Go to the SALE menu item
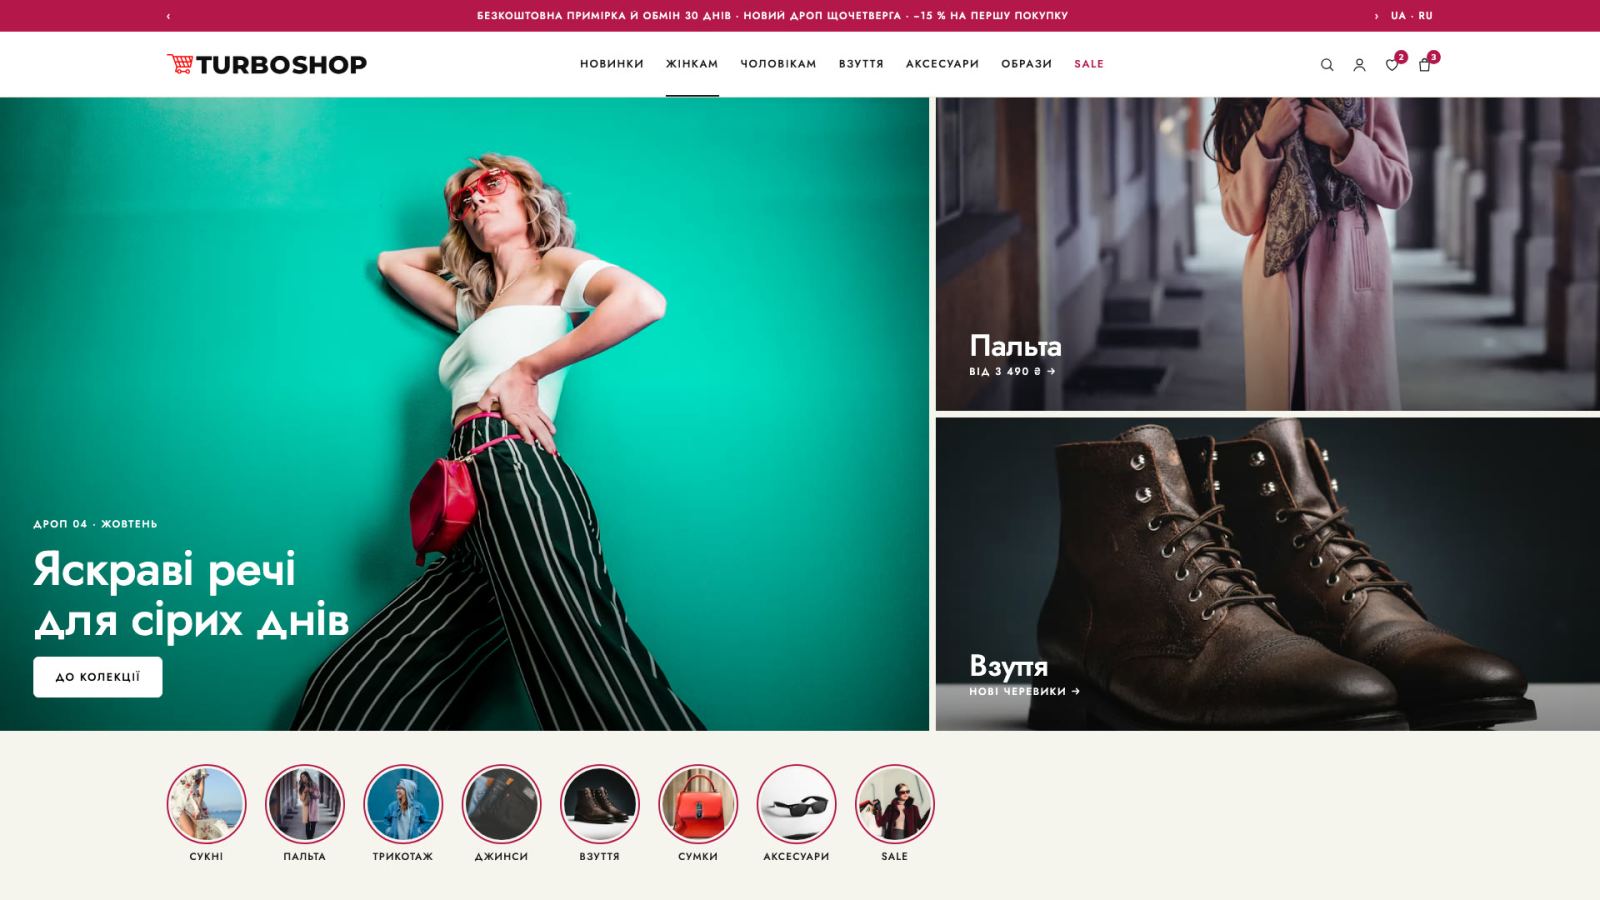The image size is (1600, 900). click(1089, 64)
